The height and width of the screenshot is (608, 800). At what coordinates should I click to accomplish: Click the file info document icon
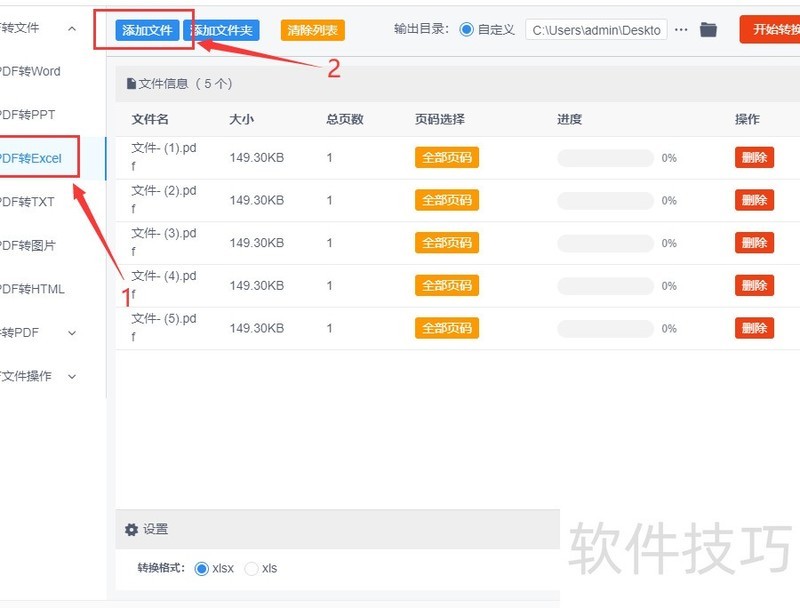pos(131,83)
